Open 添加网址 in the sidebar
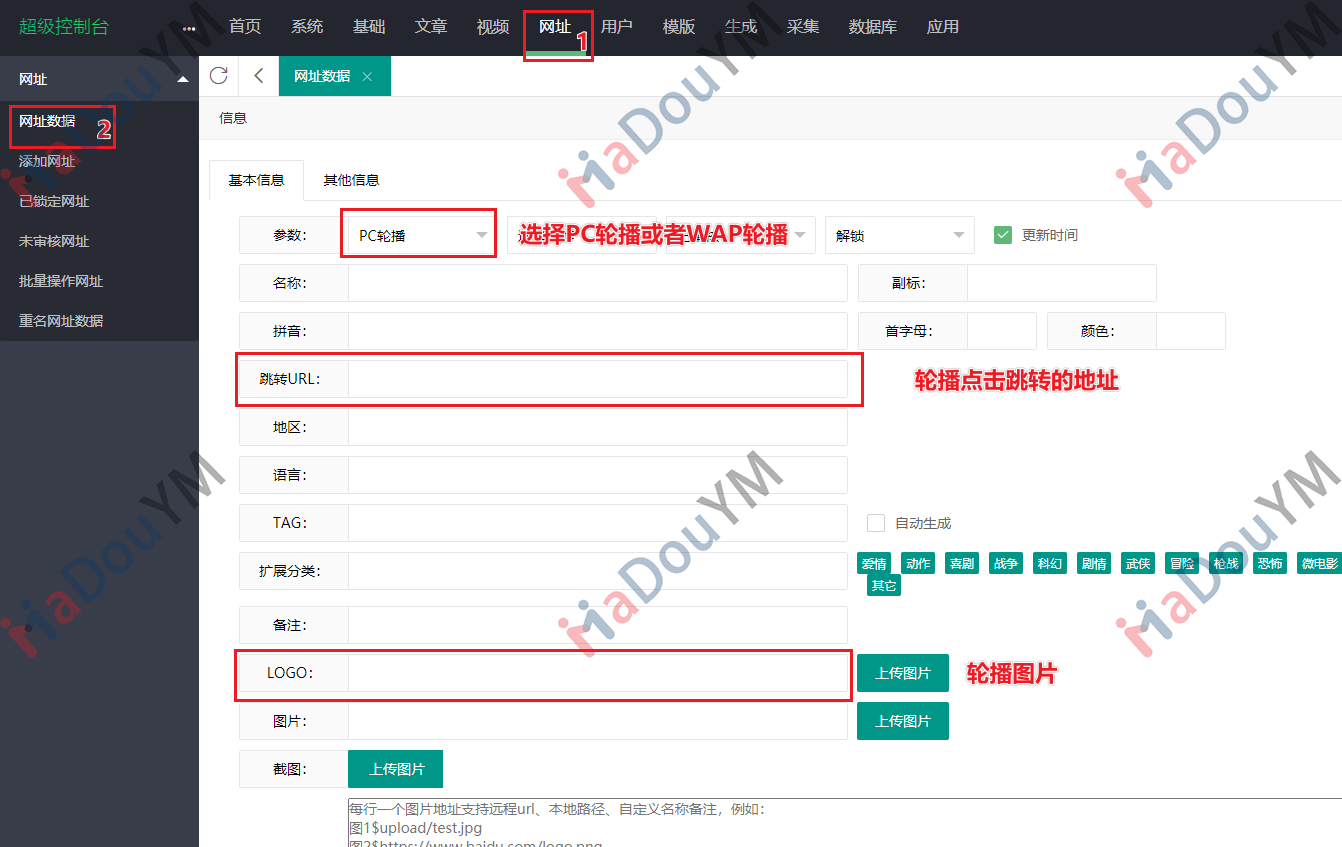This screenshot has height=847, width=1342. [x=47, y=161]
